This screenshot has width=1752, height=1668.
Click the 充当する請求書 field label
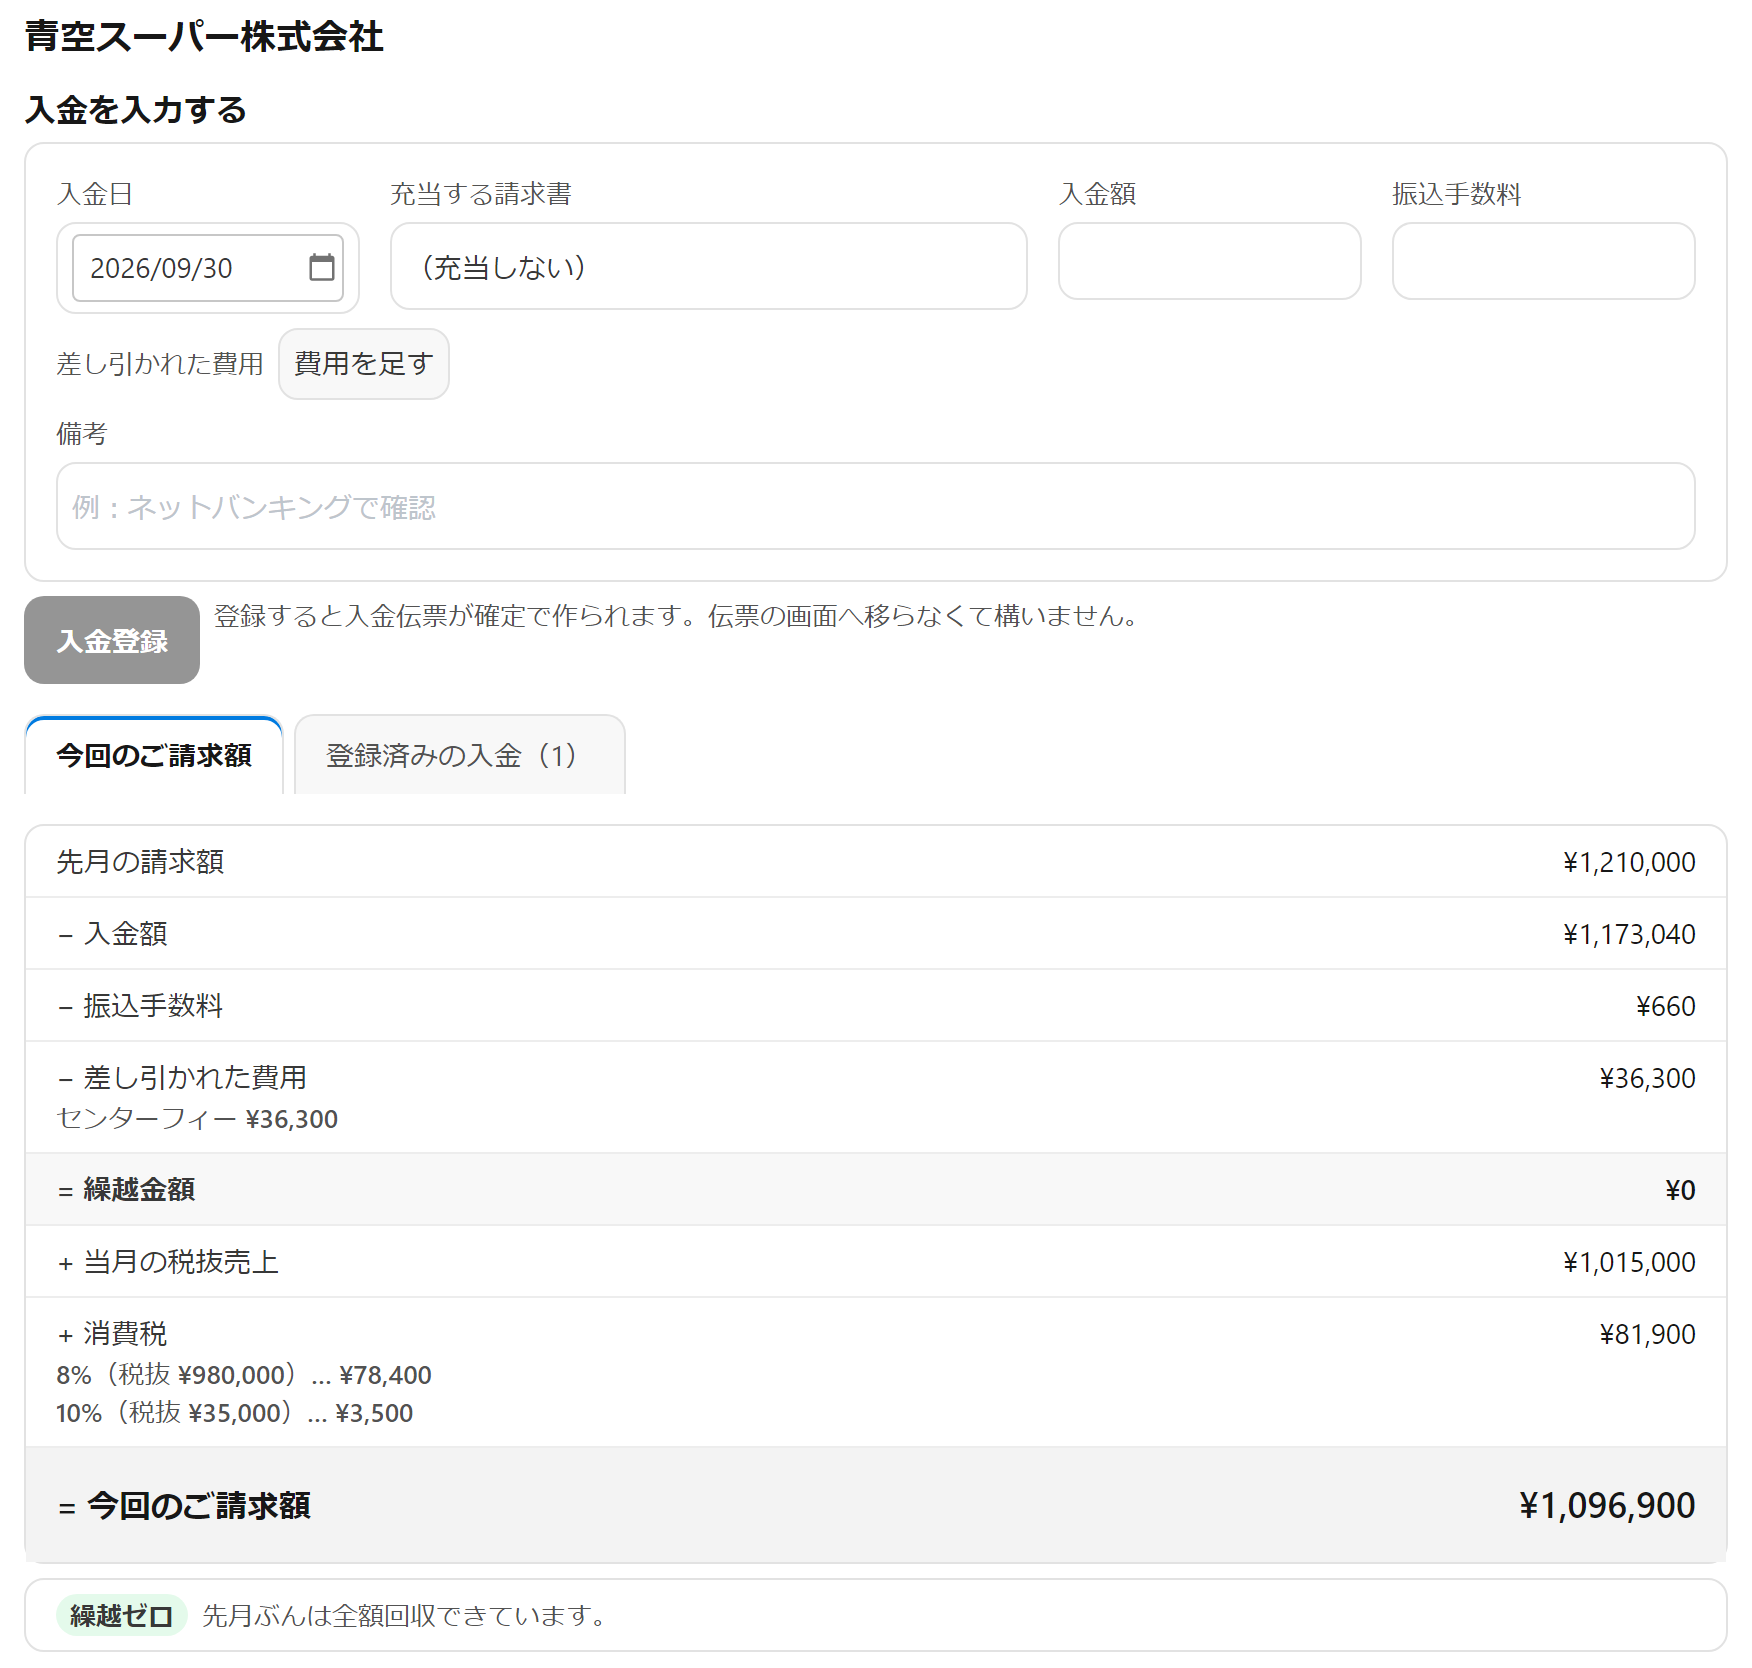pyautogui.click(x=481, y=194)
